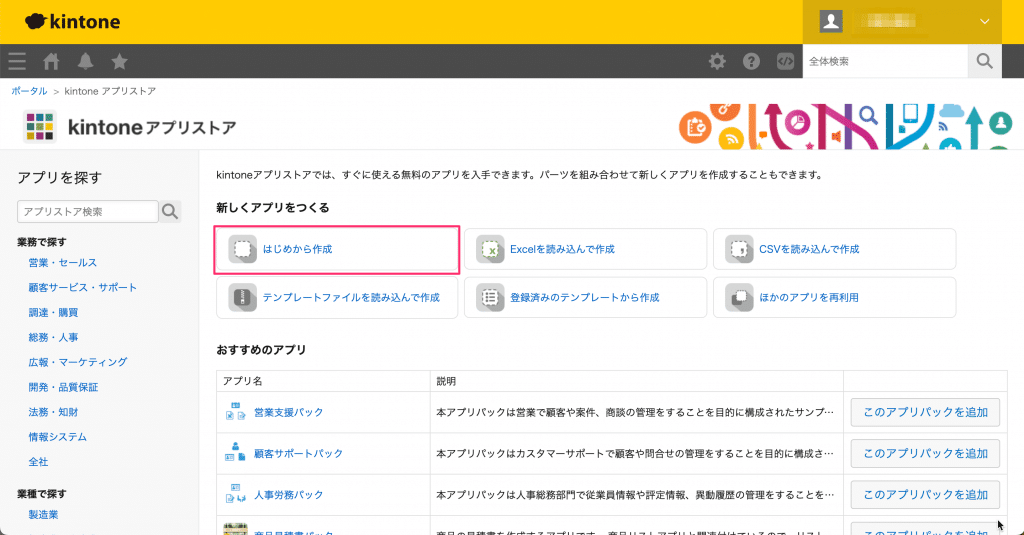The width and height of the screenshot is (1024, 535).
Task: Select はじめから作成
Action: (337, 250)
